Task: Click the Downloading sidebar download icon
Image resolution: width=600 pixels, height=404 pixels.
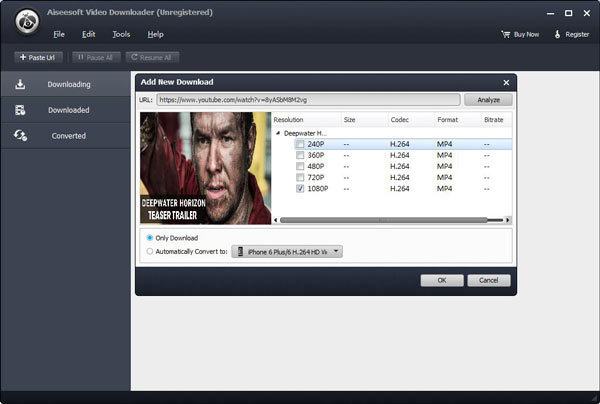Action: [20, 84]
